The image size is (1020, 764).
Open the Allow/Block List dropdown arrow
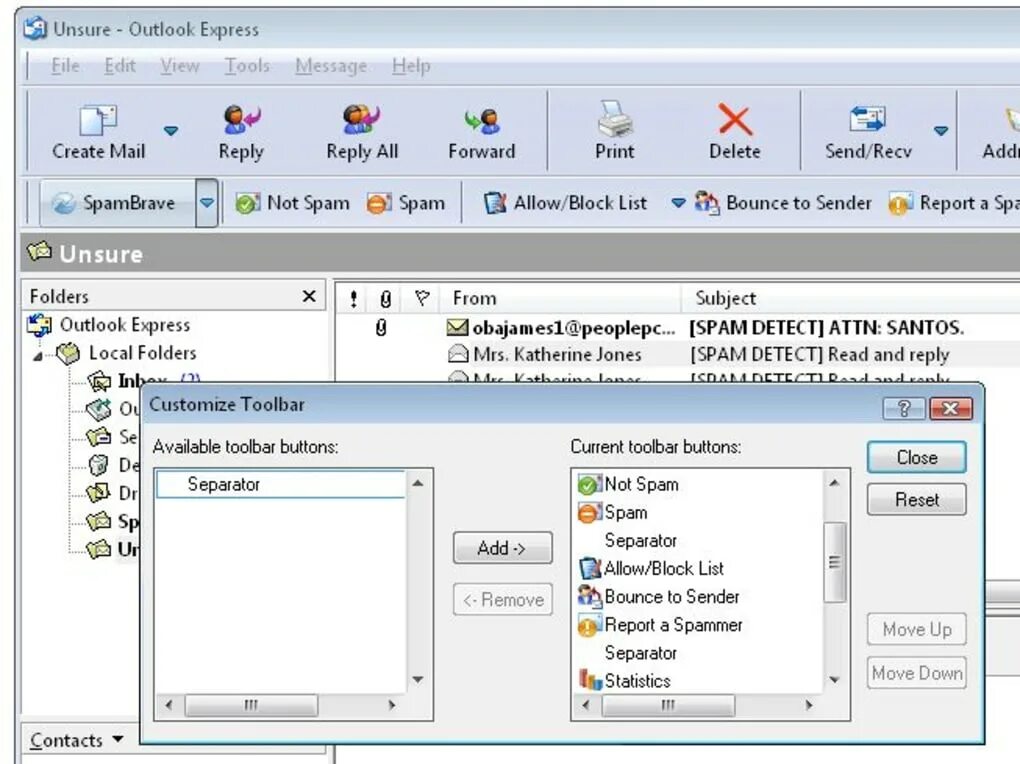pyautogui.click(x=678, y=204)
